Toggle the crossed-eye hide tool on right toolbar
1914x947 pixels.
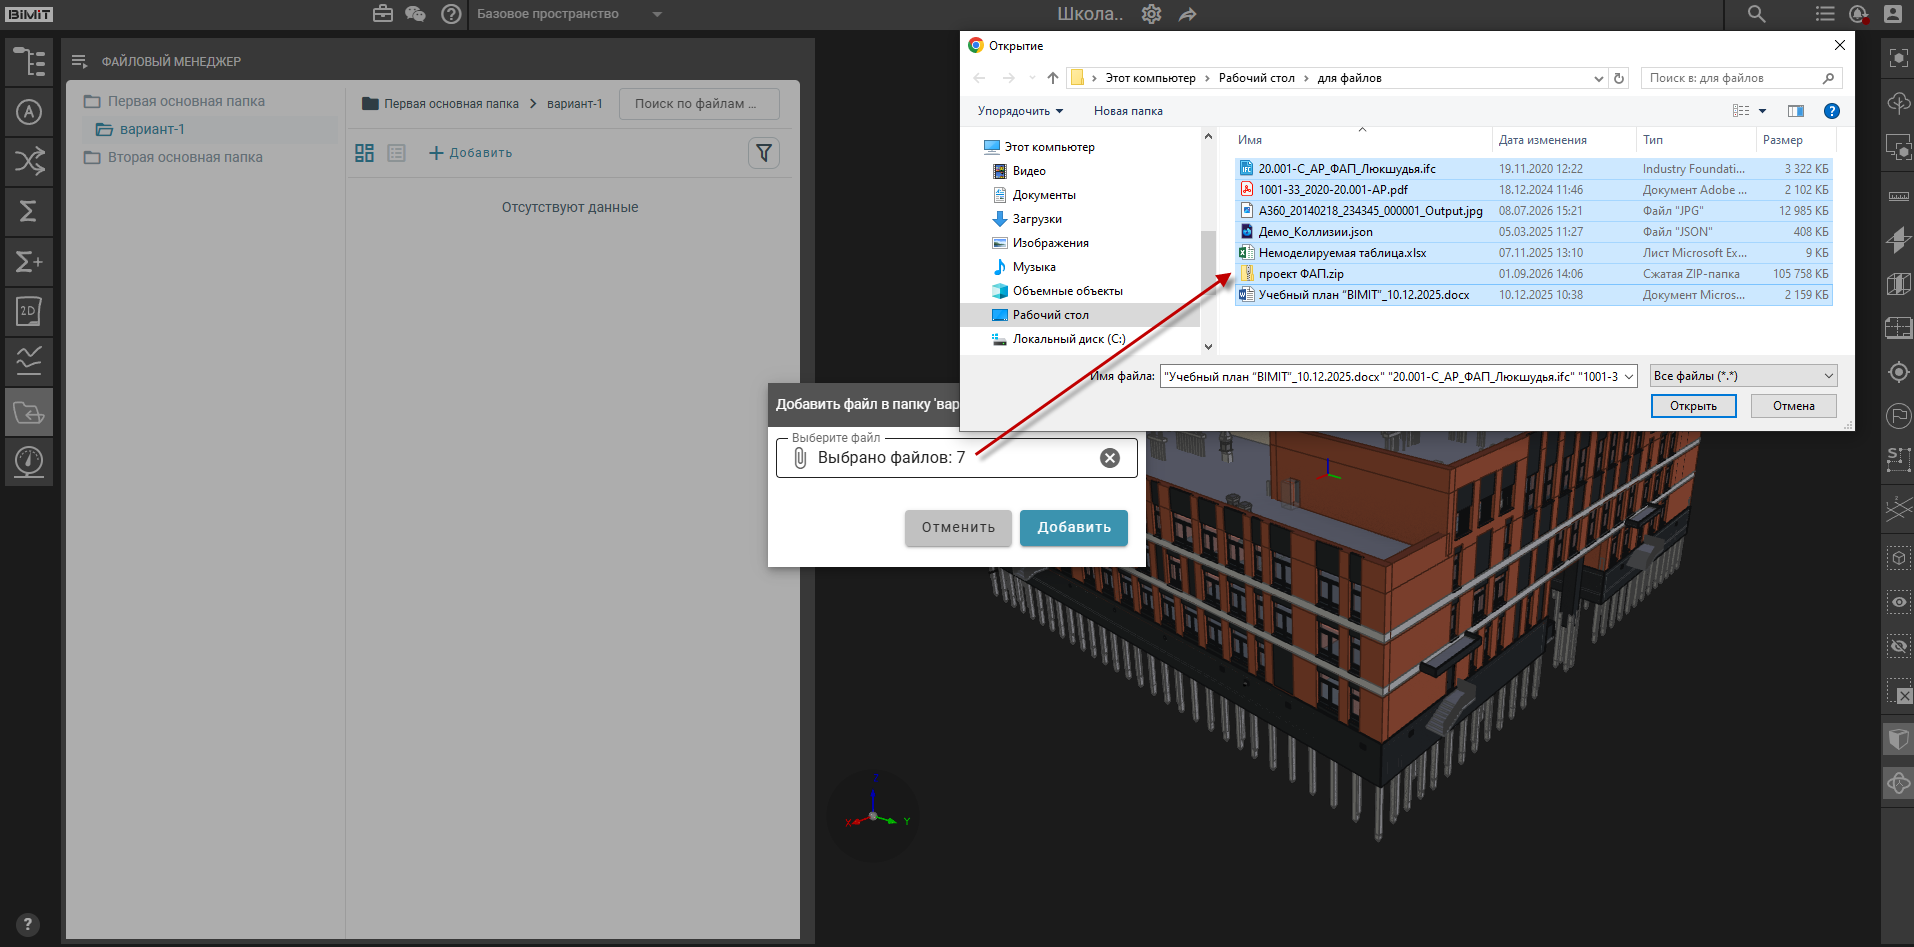tap(1898, 646)
